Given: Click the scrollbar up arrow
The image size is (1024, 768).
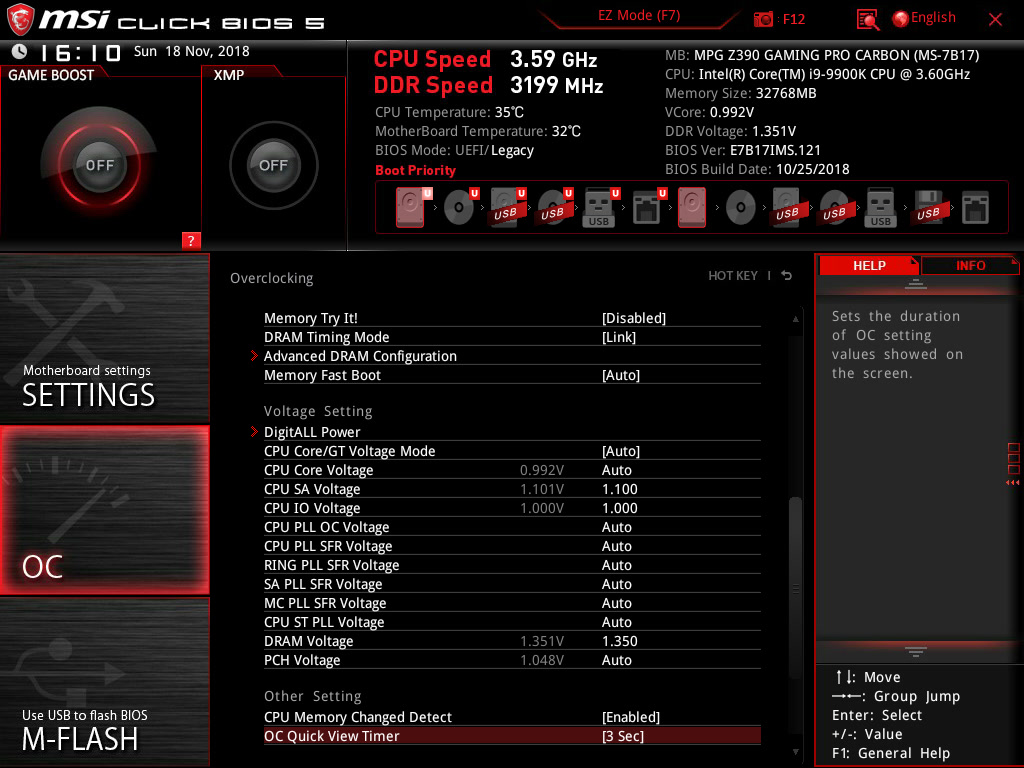Looking at the screenshot, I should coord(795,319).
